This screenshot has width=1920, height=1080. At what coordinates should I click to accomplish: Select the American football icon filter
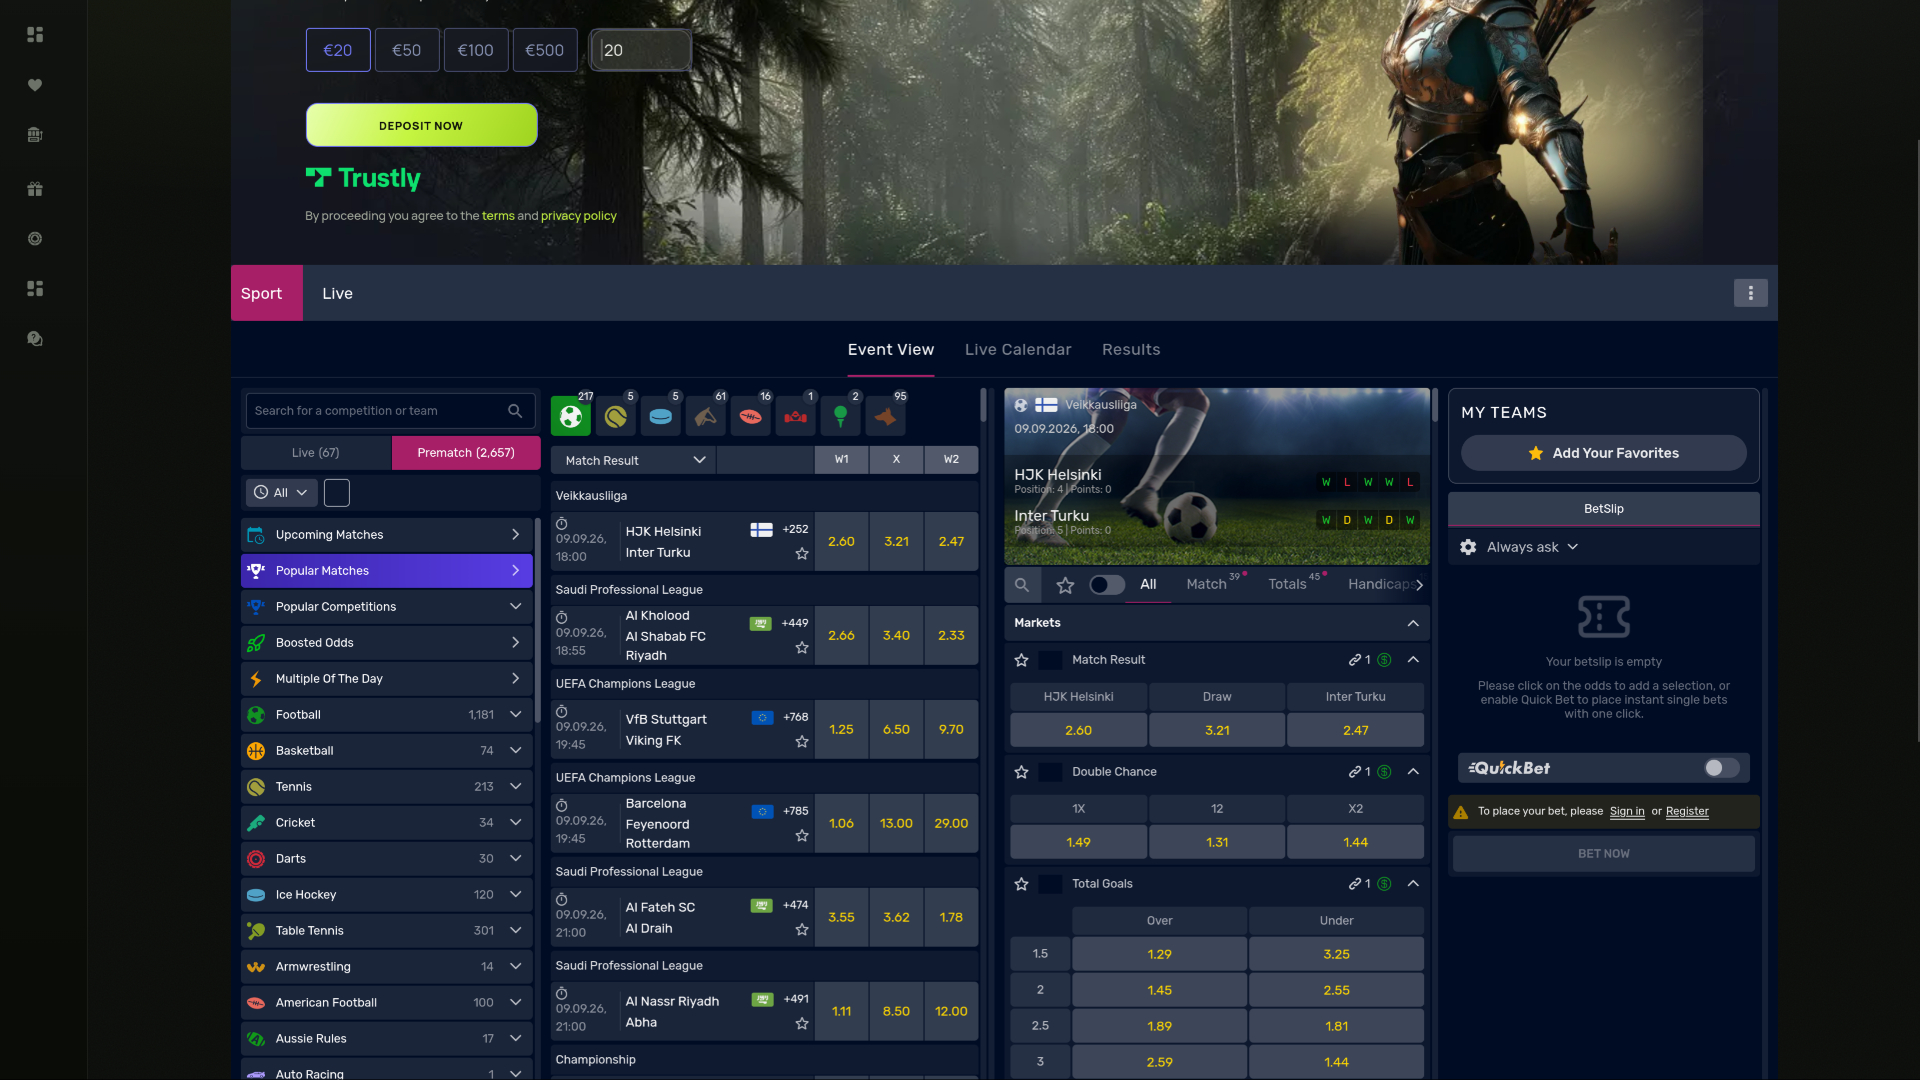[750, 416]
